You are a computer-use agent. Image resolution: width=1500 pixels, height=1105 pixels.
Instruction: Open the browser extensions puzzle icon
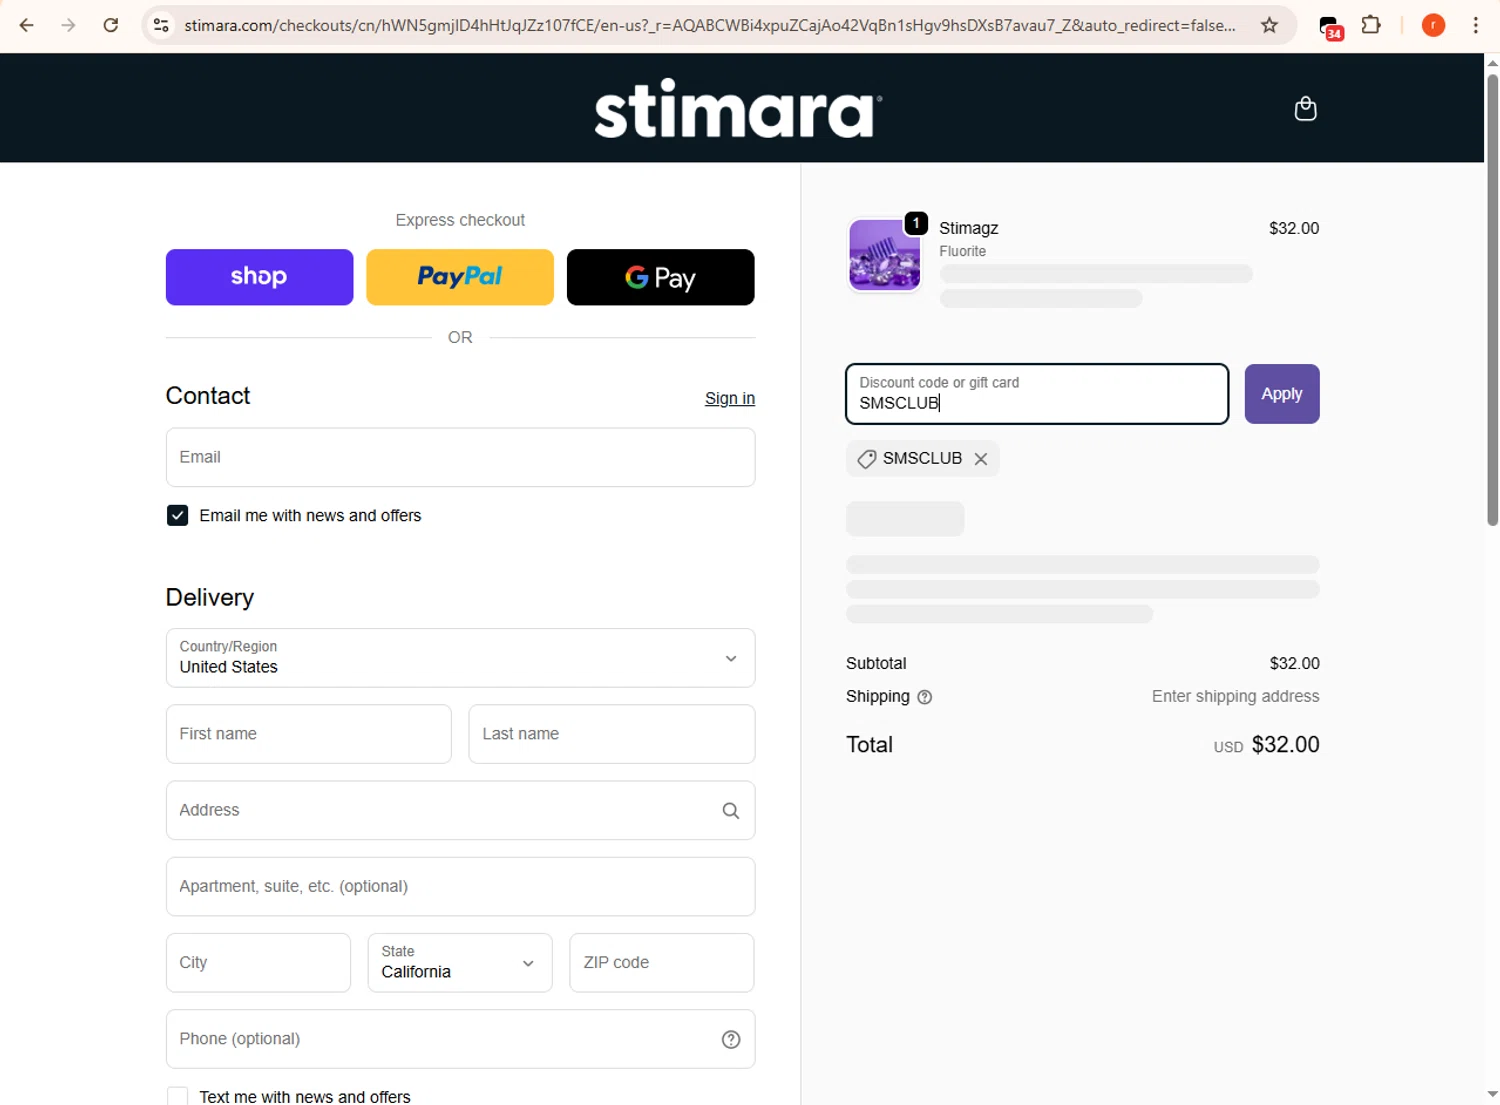(x=1372, y=25)
